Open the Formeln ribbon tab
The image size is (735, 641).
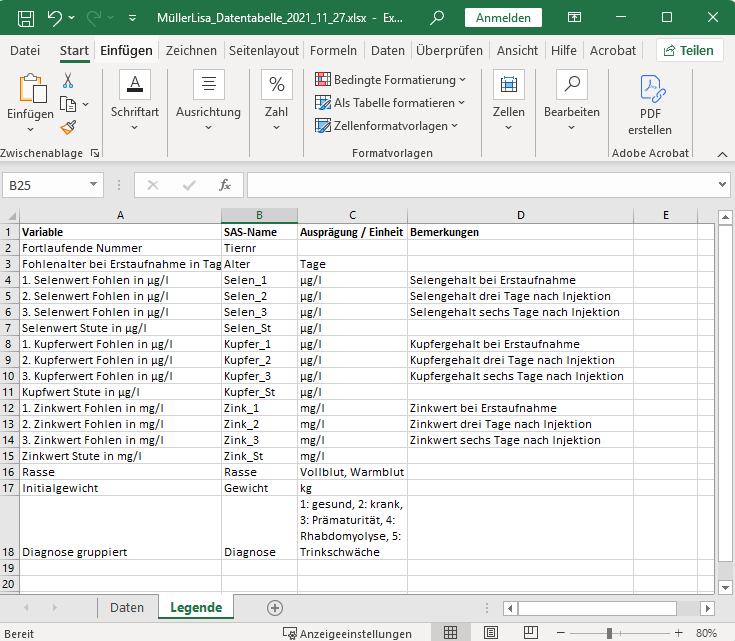point(333,51)
